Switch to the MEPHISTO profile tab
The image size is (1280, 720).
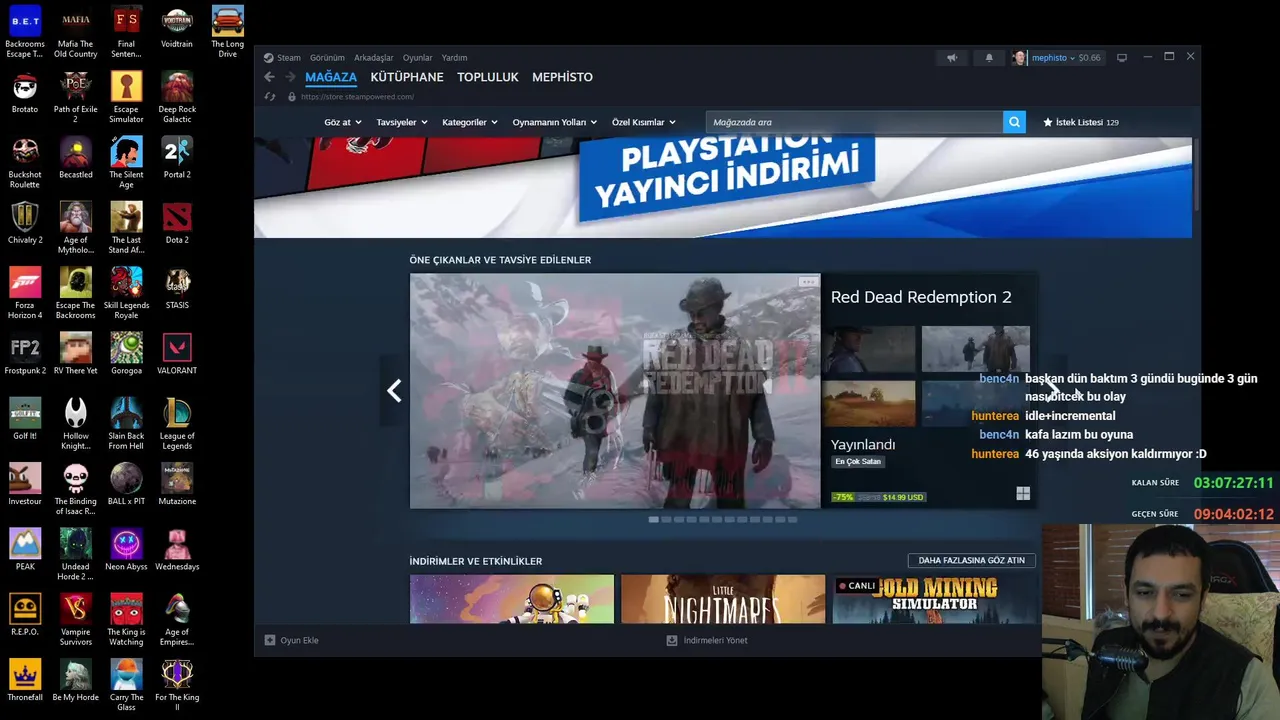click(562, 77)
